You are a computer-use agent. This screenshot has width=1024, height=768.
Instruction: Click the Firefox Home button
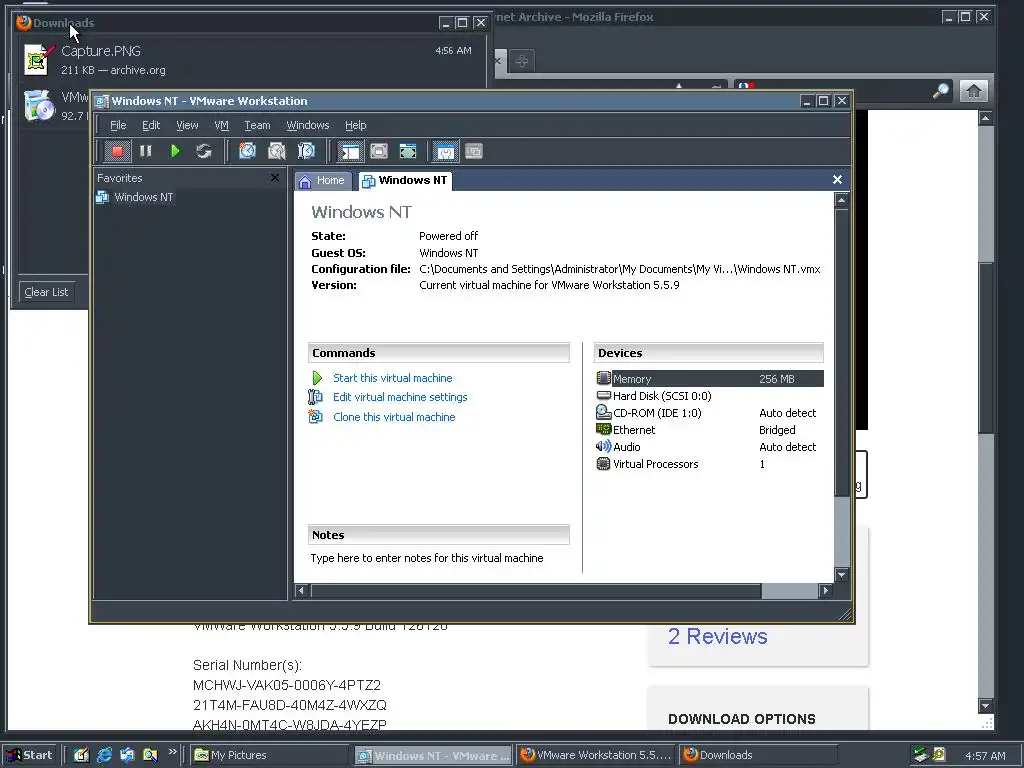pos(974,91)
